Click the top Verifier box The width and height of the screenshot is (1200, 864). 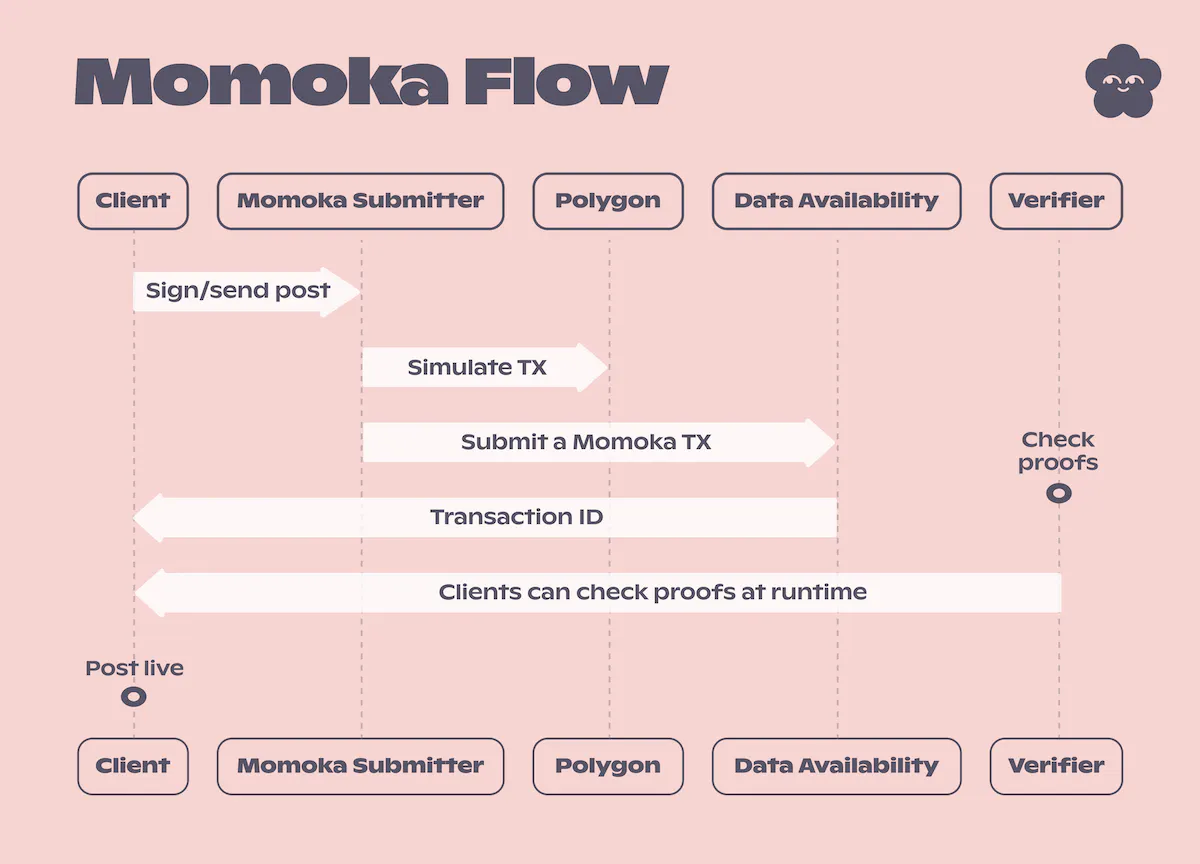(1056, 201)
